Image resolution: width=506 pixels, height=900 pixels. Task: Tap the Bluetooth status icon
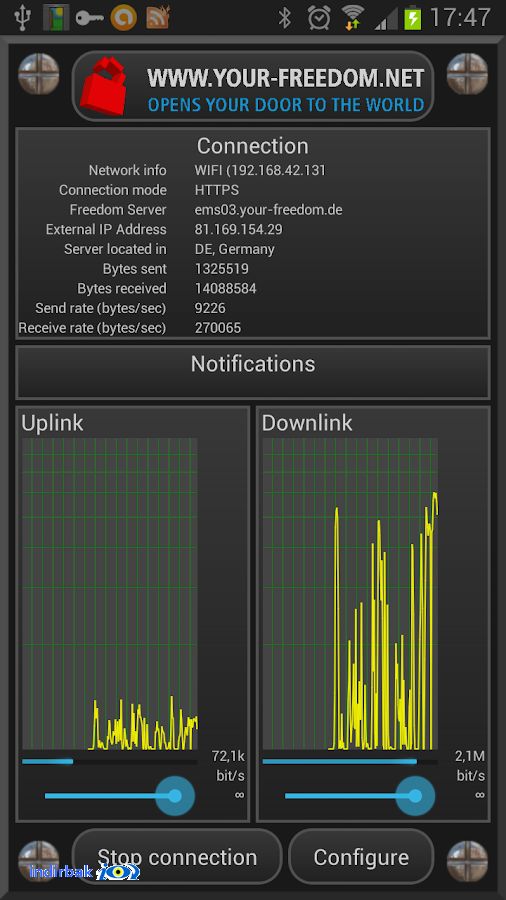(285, 17)
